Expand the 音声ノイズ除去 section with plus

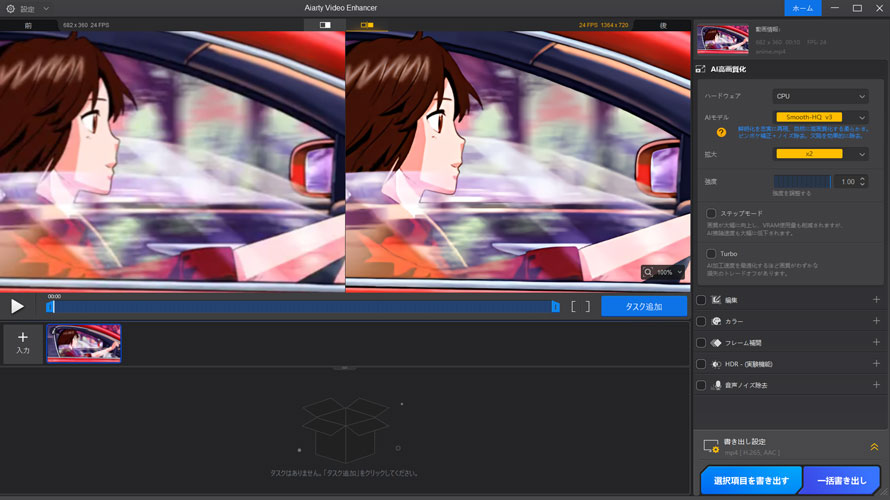tap(876, 385)
